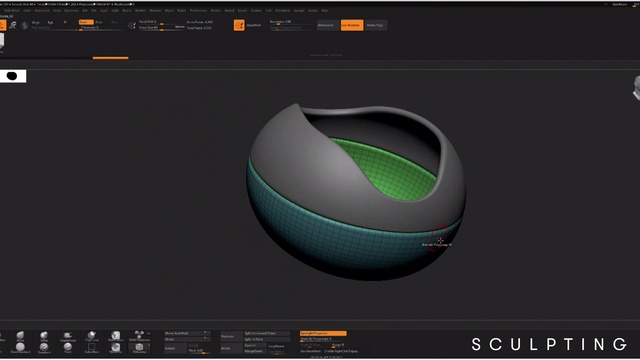The image size is (640, 360).
Task: Click the orange DynaMesh icon
Action: [239, 25]
